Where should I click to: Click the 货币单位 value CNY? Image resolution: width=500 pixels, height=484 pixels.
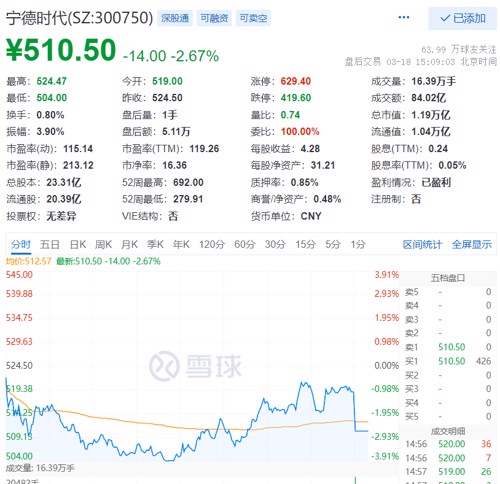click(x=311, y=216)
